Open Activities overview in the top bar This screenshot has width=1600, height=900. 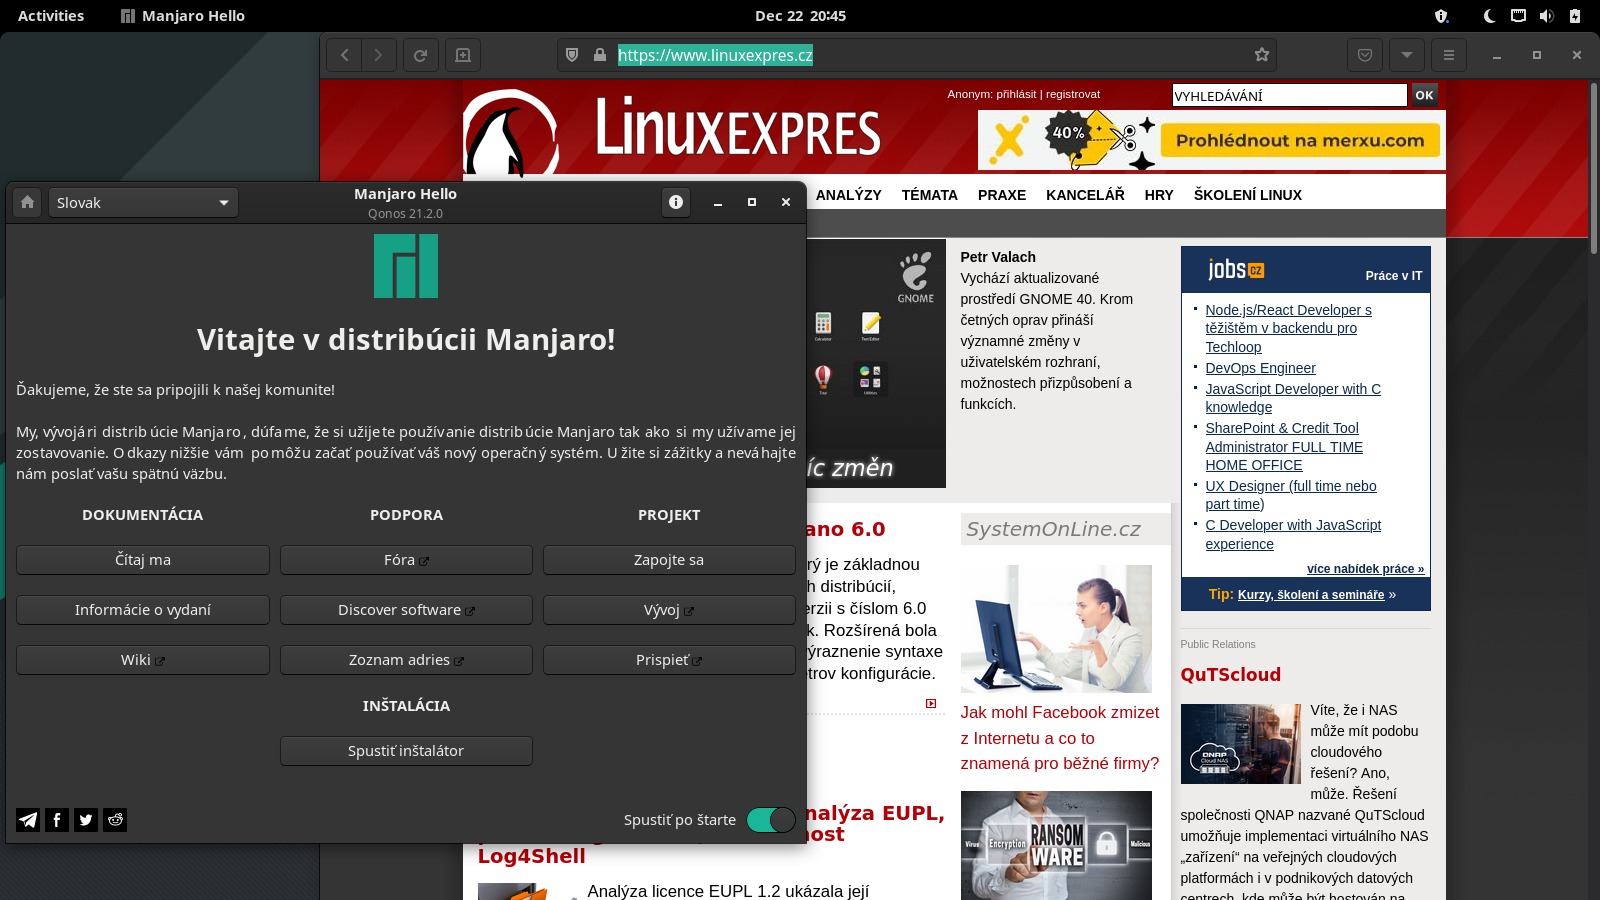pyautogui.click(x=51, y=16)
